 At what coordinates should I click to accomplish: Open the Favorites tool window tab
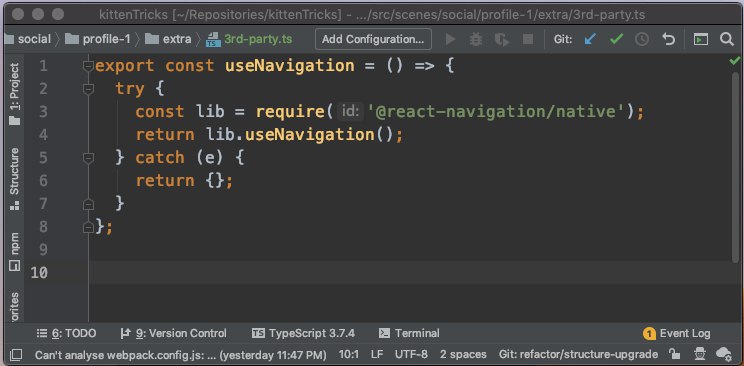(15, 307)
